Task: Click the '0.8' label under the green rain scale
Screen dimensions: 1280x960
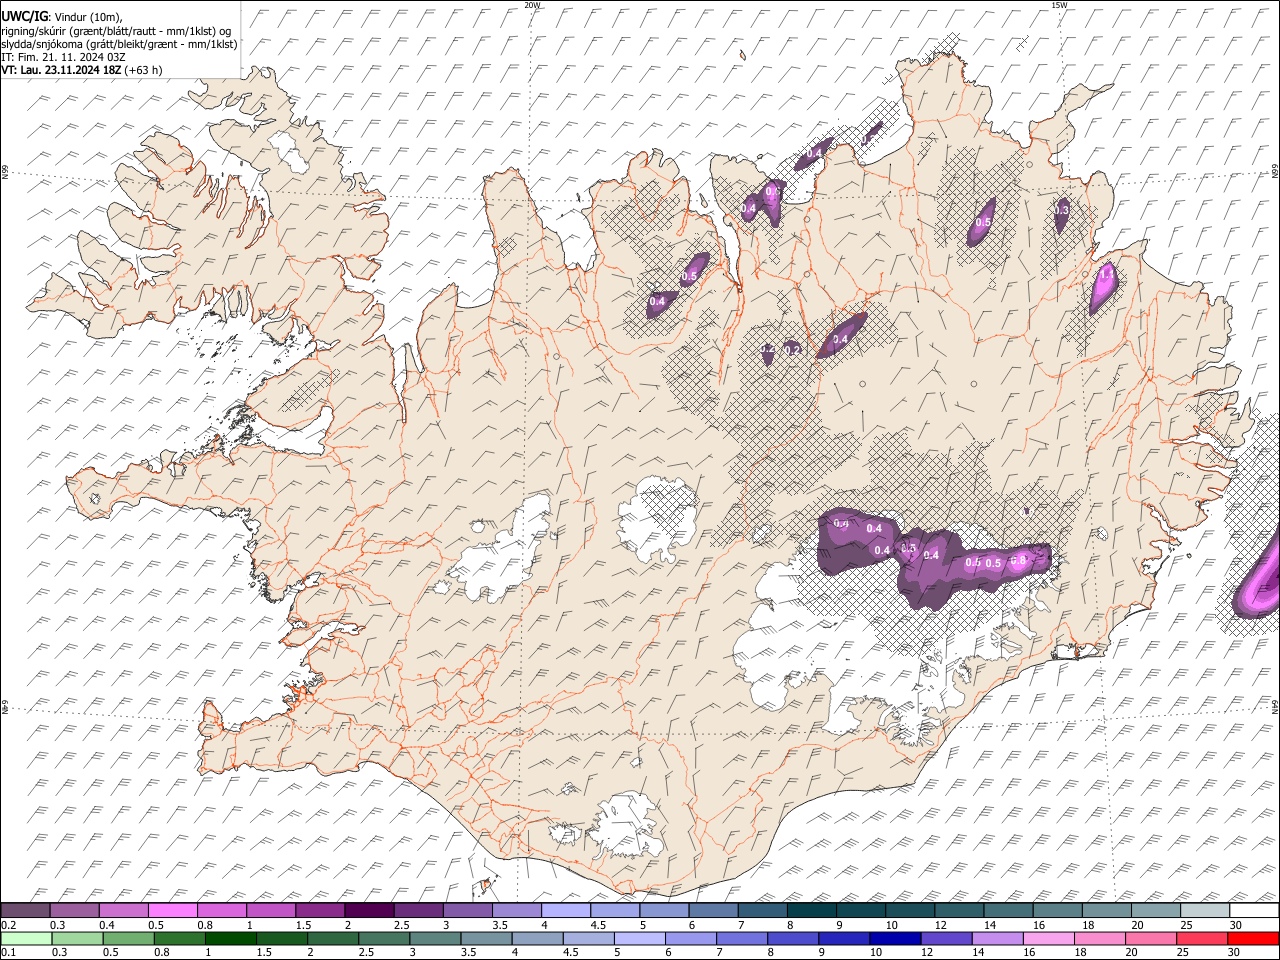Action: pos(162,952)
